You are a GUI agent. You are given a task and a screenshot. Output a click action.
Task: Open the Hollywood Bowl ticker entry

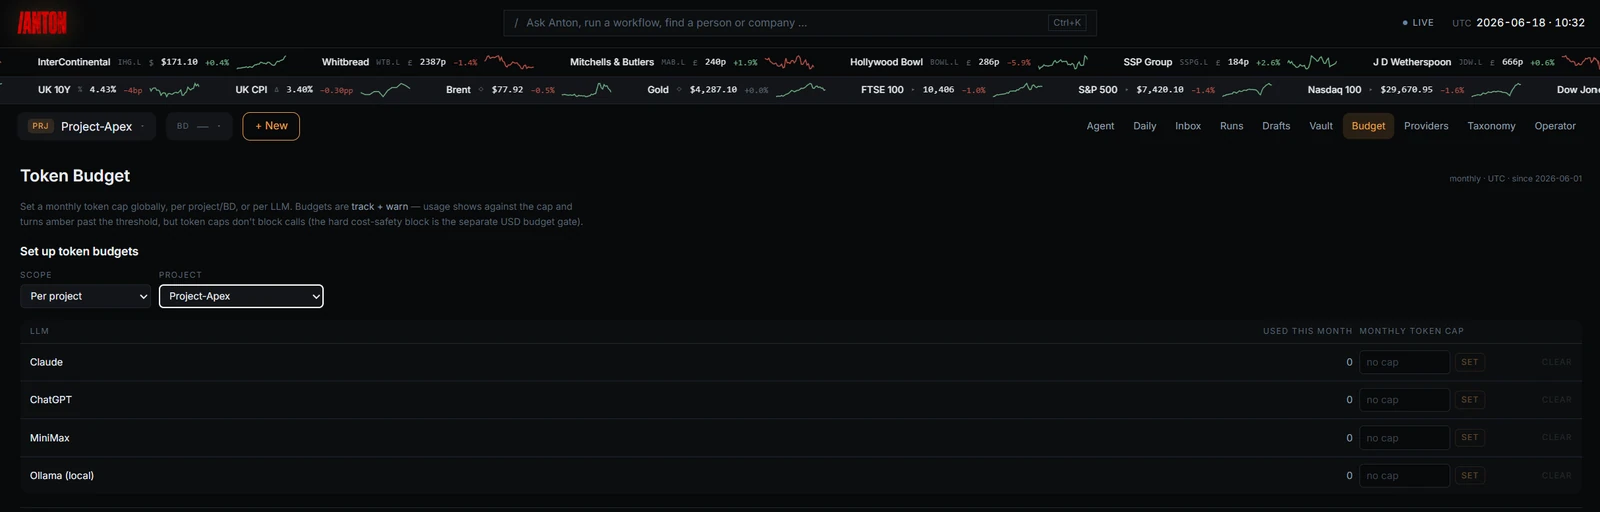pos(968,62)
